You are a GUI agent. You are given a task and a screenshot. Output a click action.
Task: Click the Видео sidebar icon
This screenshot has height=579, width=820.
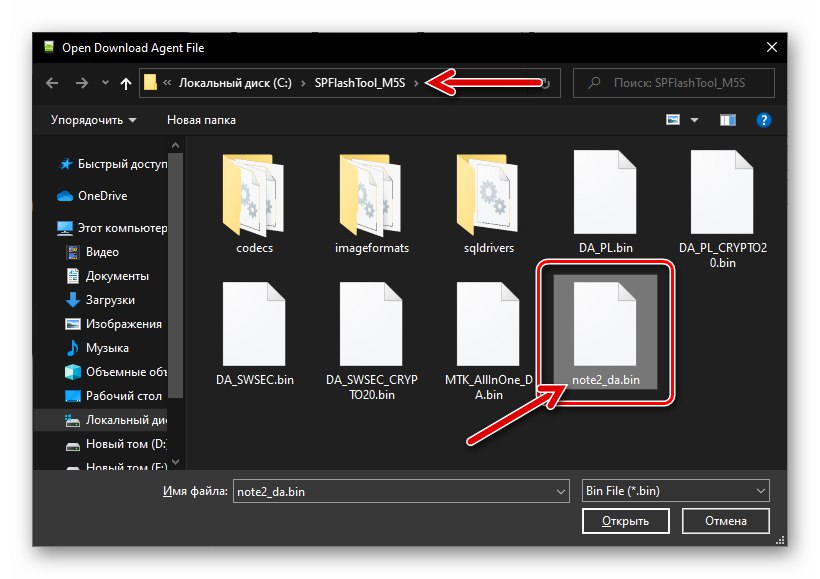pyautogui.click(x=73, y=252)
